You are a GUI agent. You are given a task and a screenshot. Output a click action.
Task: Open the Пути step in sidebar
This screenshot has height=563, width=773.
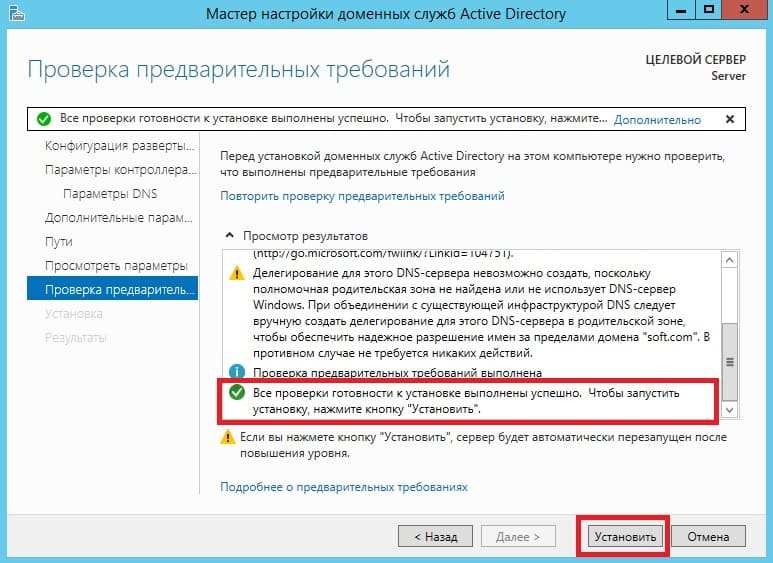pos(59,242)
